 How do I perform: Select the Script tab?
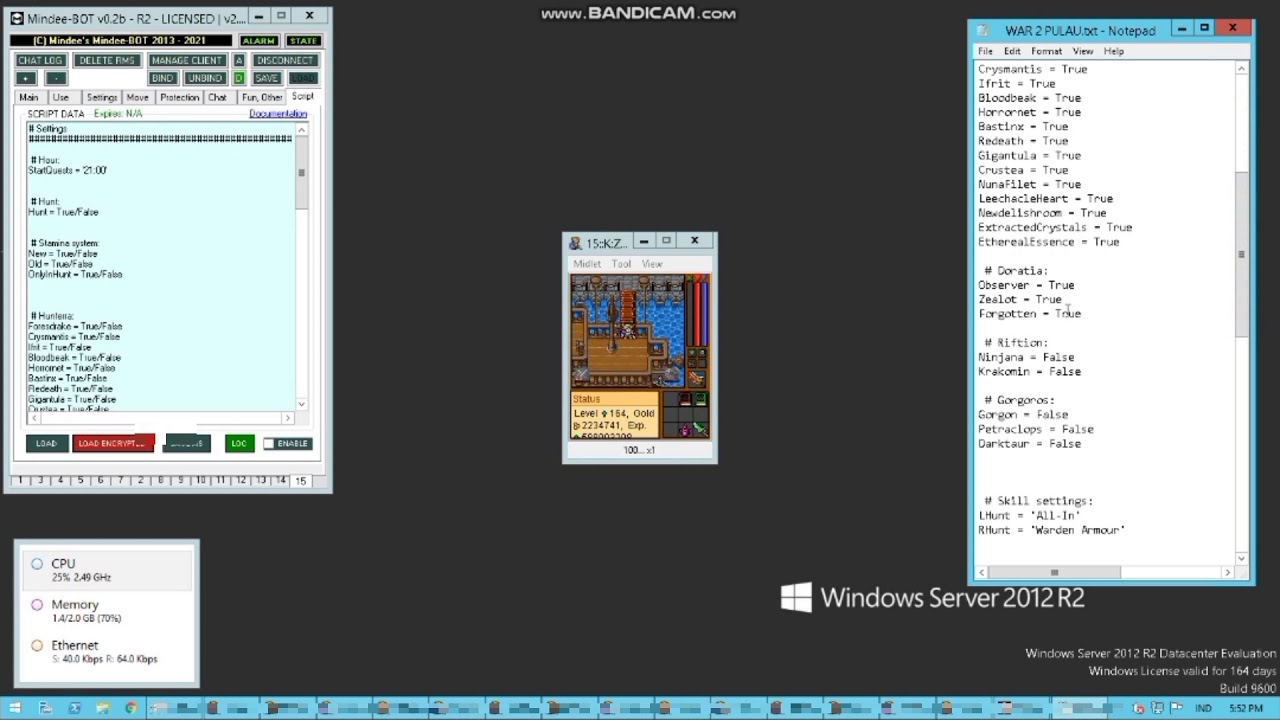pyautogui.click(x=302, y=97)
